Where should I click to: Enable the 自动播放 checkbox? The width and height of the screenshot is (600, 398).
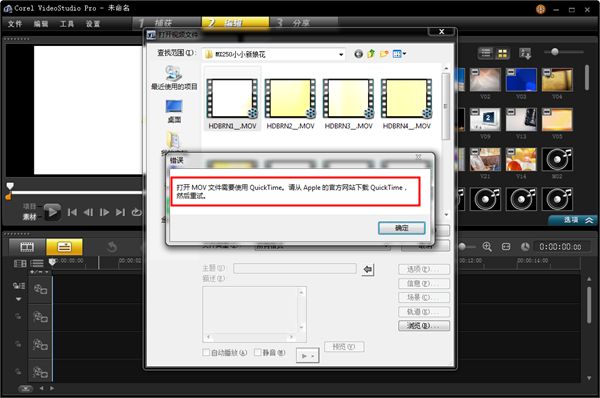click(x=206, y=352)
